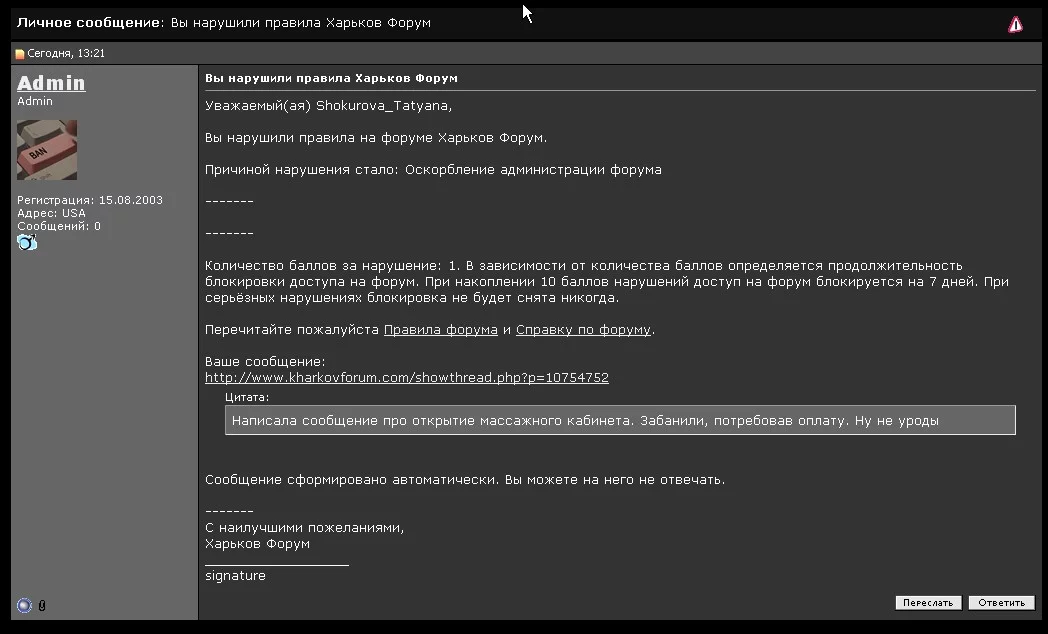The image size is (1048, 634).
Task: Follow the kharkovforum showthread URL
Action: click(406, 378)
